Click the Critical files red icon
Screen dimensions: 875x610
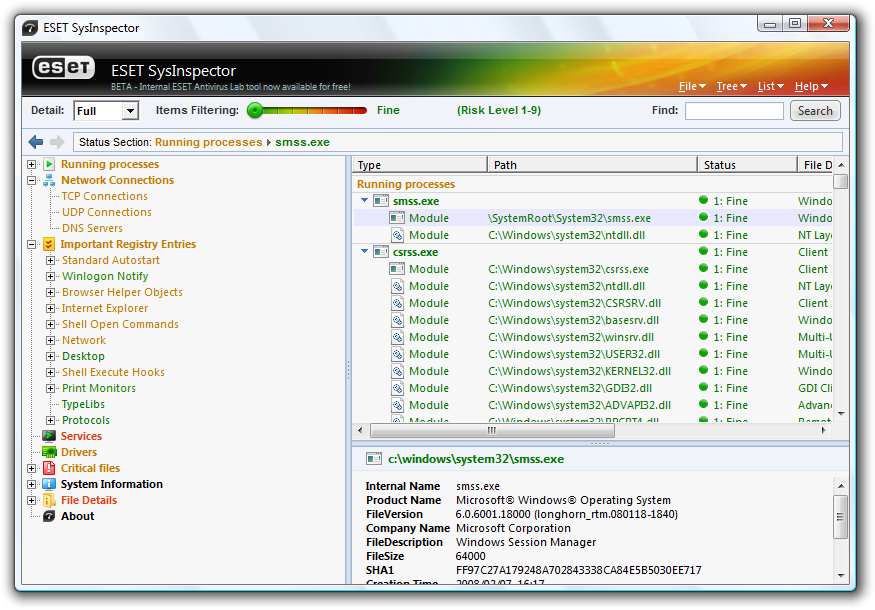[x=48, y=468]
